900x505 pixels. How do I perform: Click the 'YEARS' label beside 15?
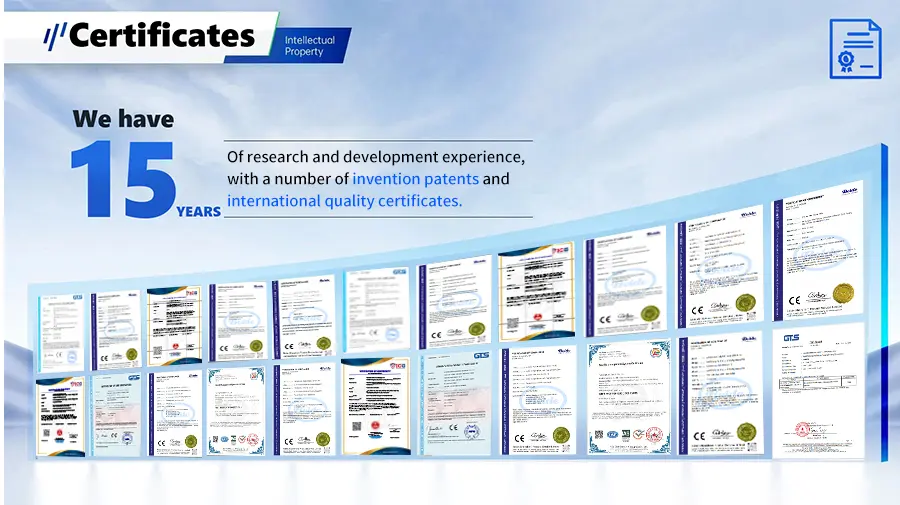(198, 211)
